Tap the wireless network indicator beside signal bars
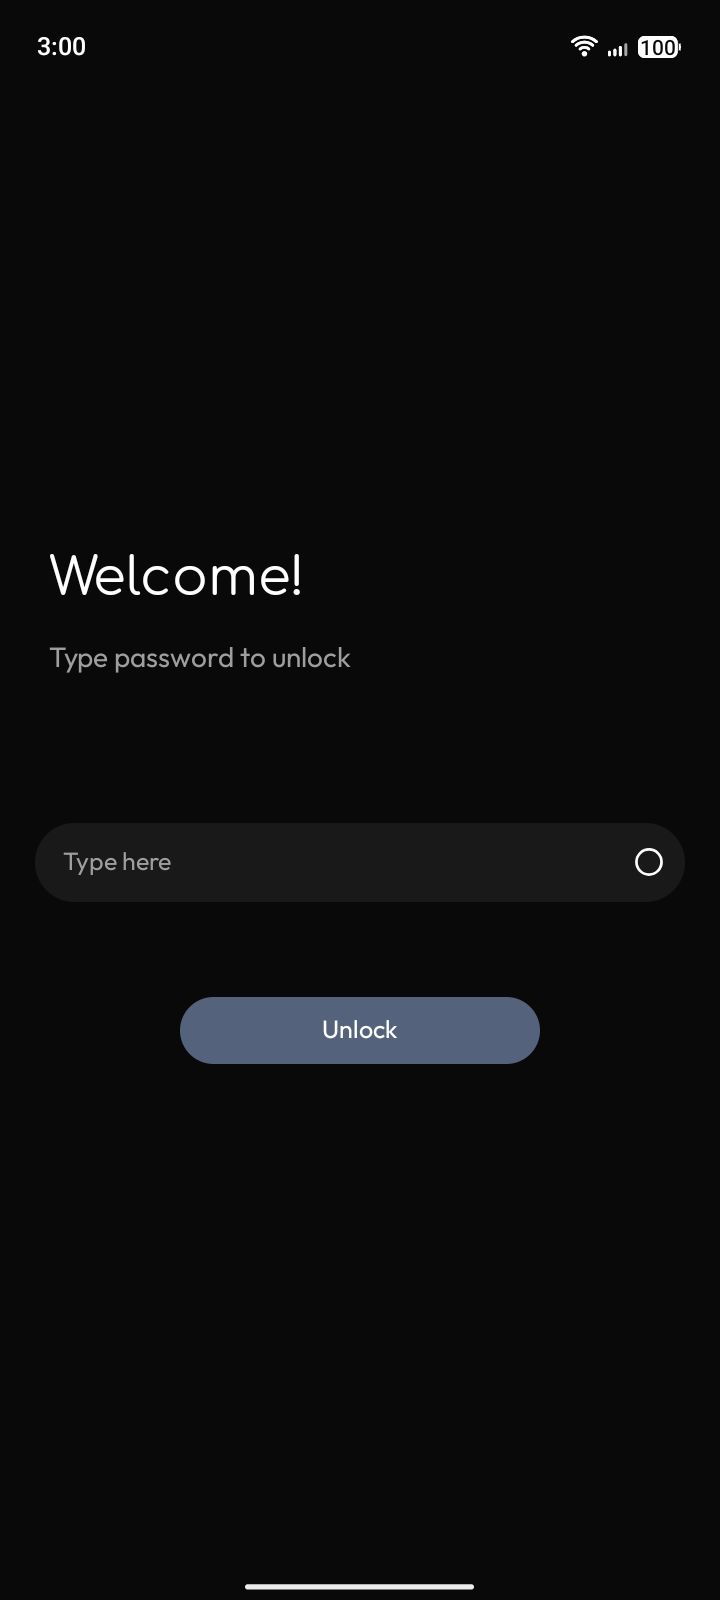The height and width of the screenshot is (1600, 720). click(x=584, y=46)
